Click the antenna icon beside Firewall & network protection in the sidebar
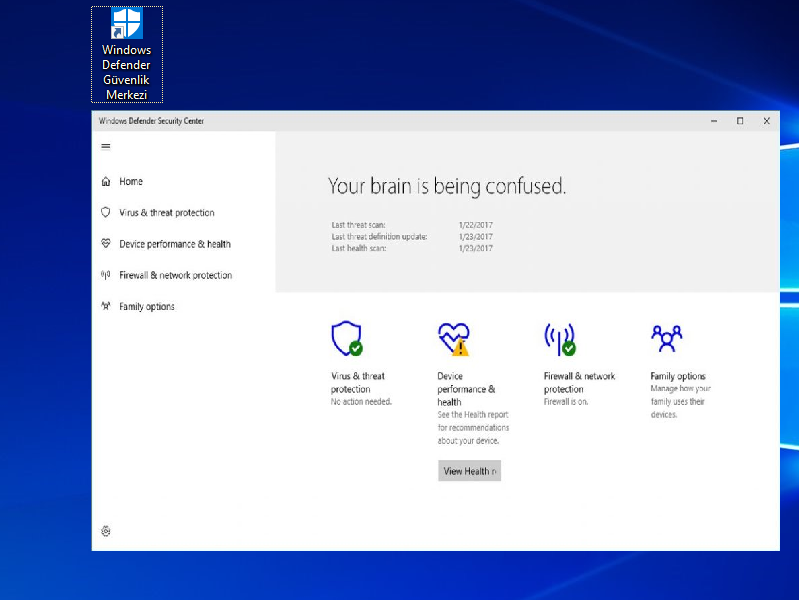Viewport: 799px width, 600px height. coord(105,275)
